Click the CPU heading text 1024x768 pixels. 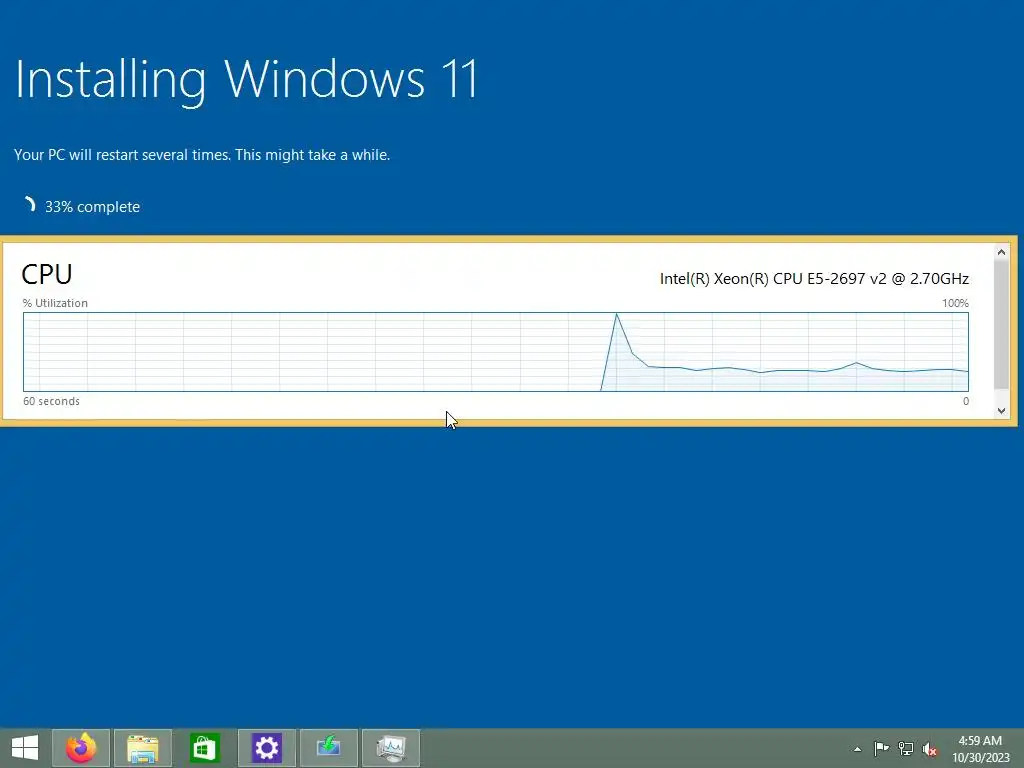click(46, 274)
